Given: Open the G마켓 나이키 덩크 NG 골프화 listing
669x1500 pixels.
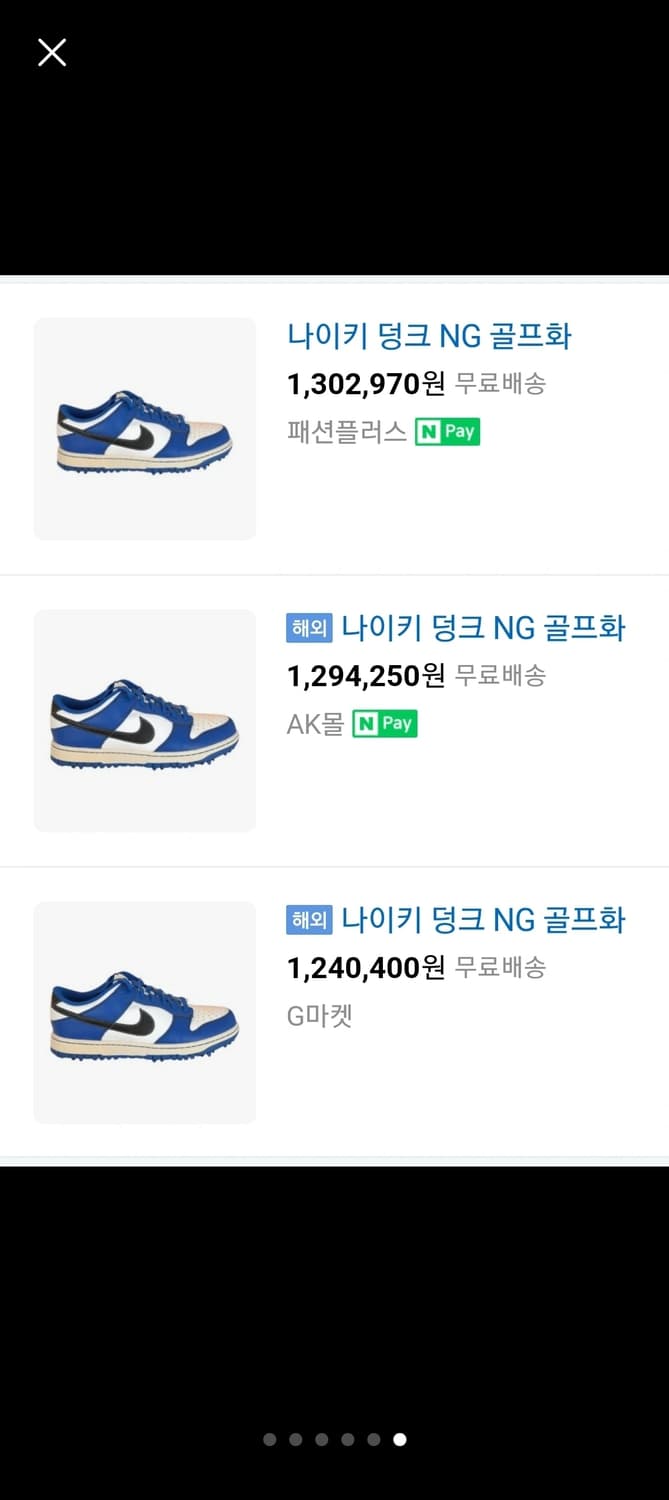Looking at the screenshot, I should tap(482, 919).
